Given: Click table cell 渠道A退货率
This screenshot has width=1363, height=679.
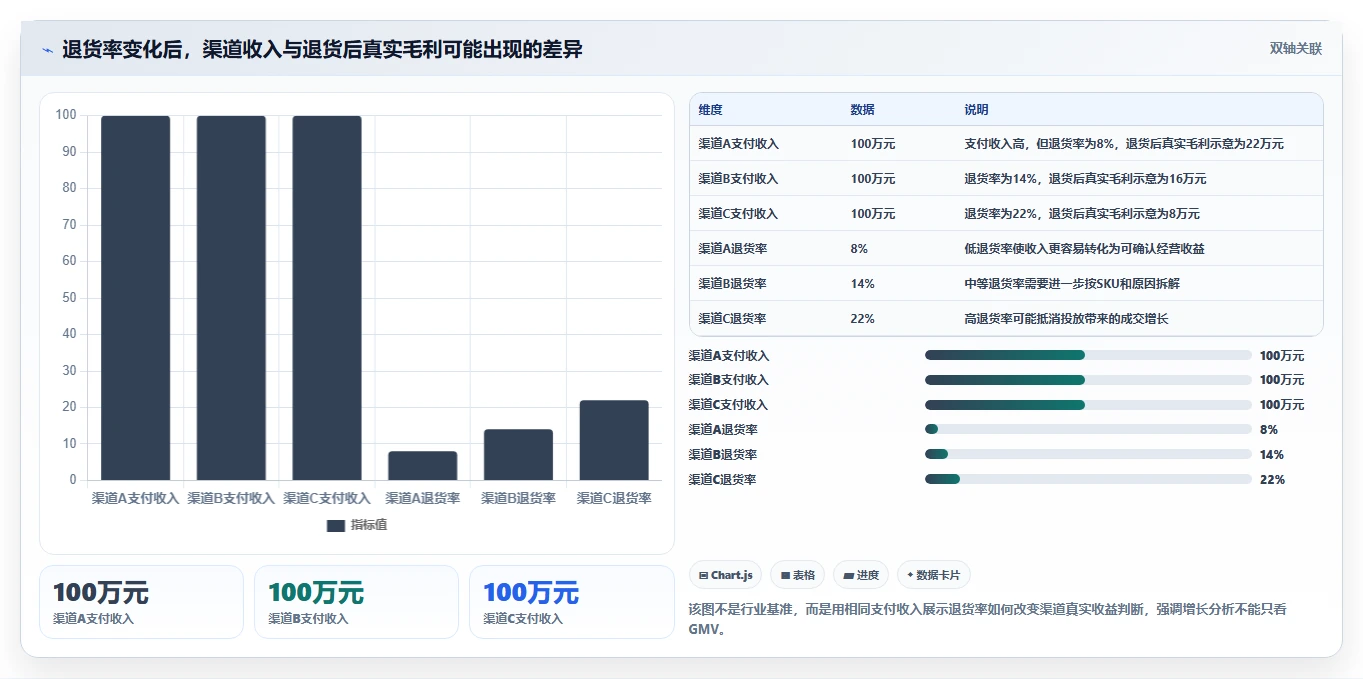Looking at the screenshot, I should click(733, 249).
